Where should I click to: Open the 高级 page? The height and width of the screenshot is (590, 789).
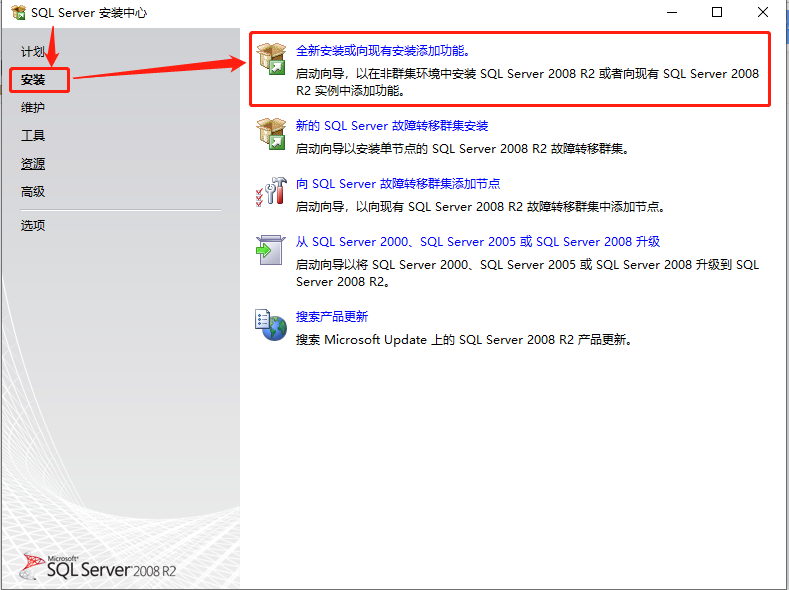tap(33, 192)
